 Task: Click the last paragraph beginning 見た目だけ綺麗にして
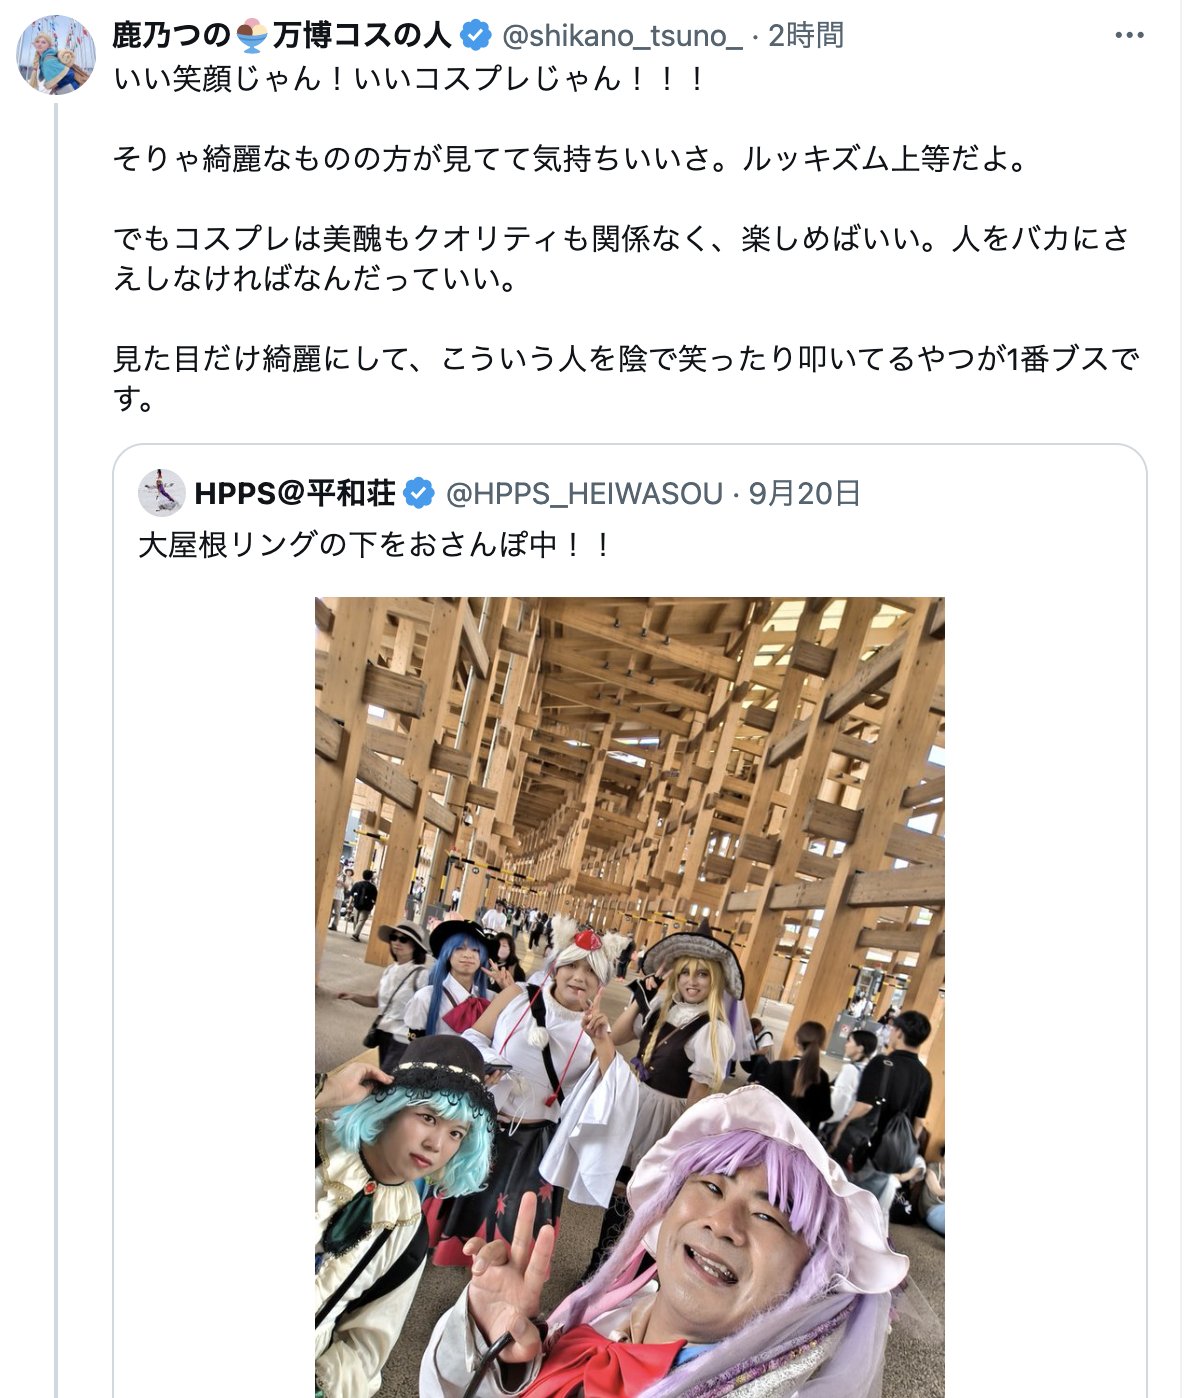point(626,378)
